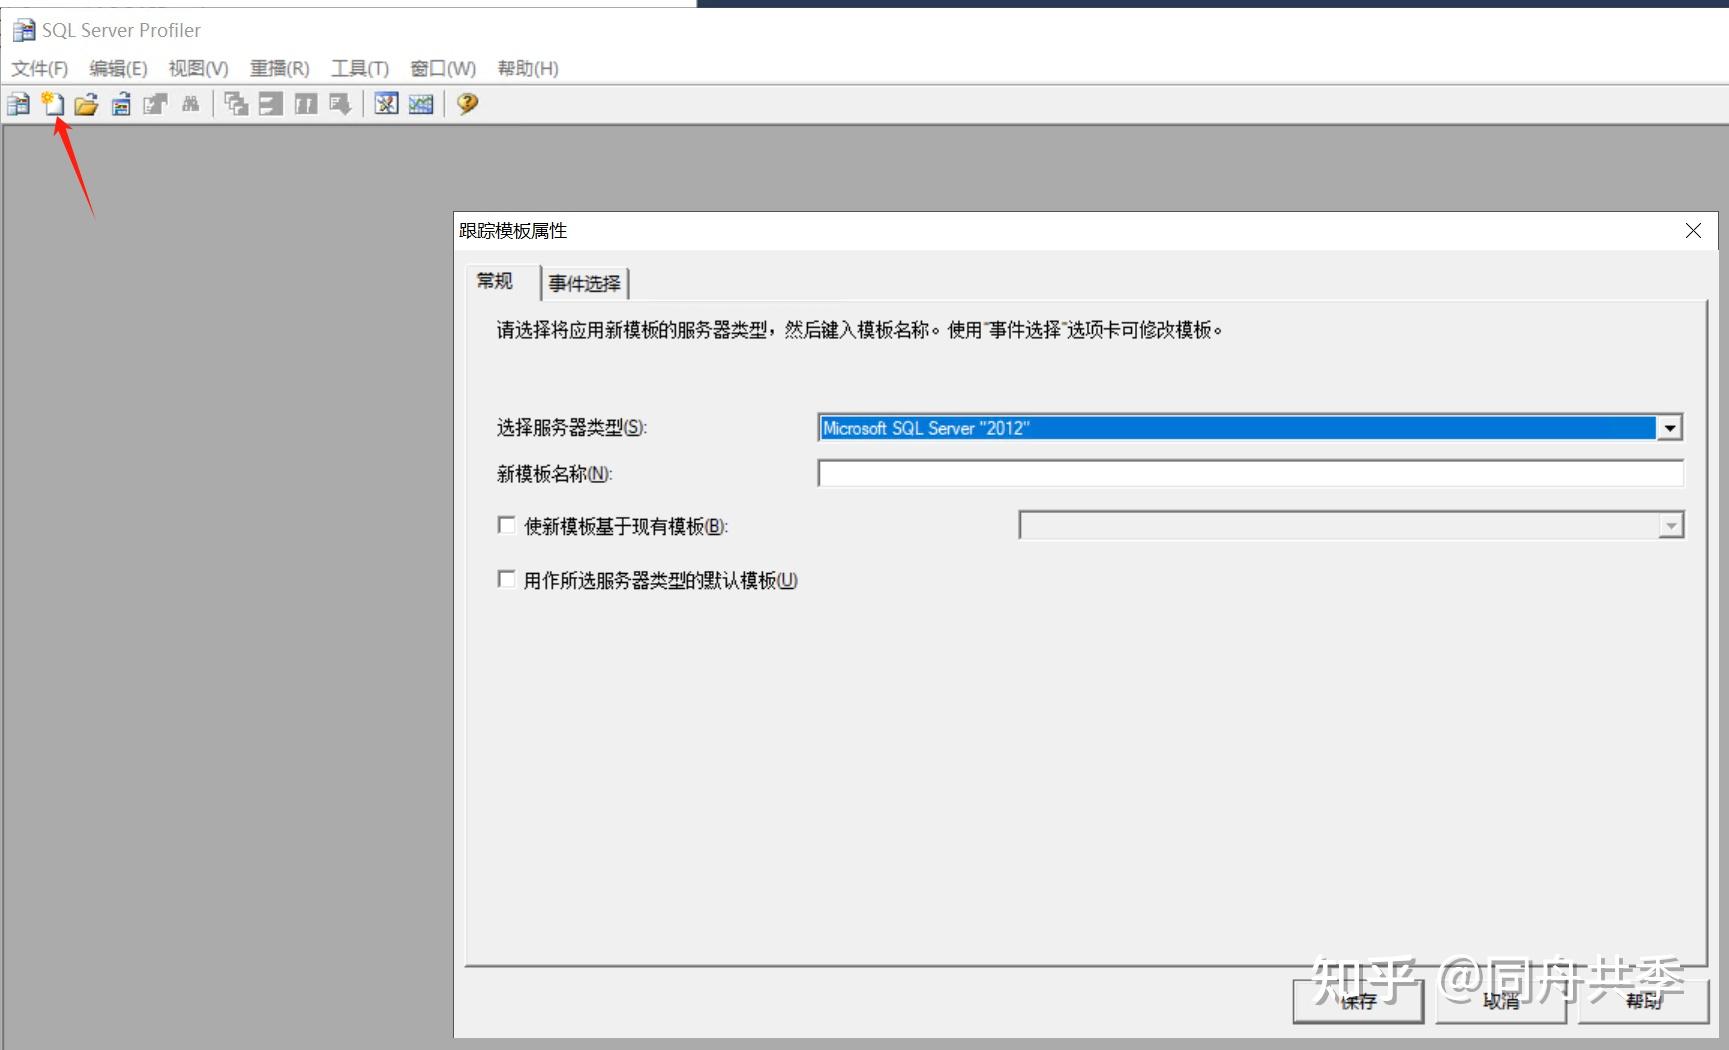Click the find toolbar icon (binoculars)
The height and width of the screenshot is (1050, 1729).
coord(190,104)
